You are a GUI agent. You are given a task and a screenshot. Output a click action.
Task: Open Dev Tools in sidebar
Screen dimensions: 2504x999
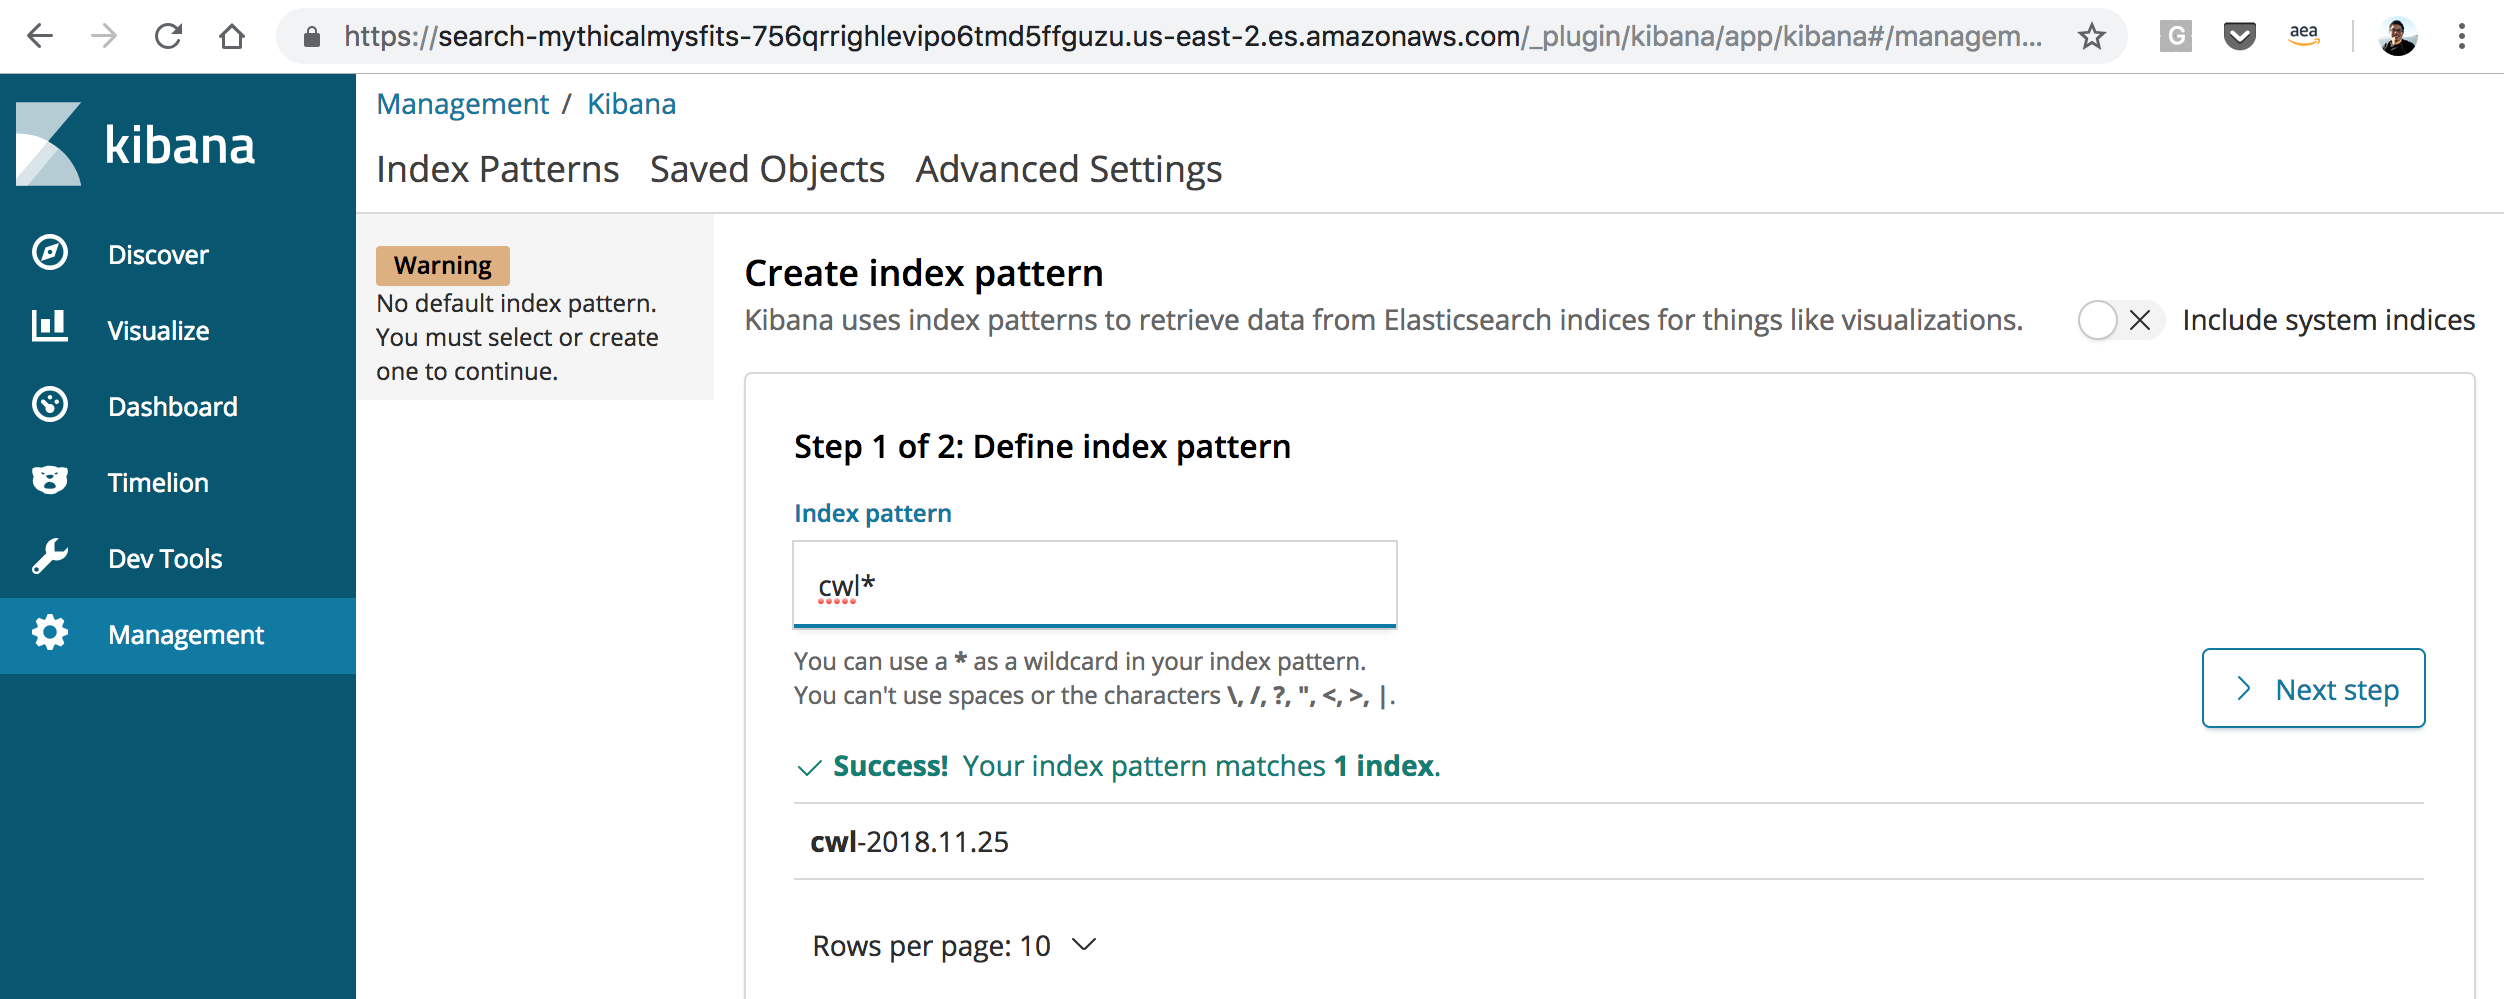(x=178, y=558)
